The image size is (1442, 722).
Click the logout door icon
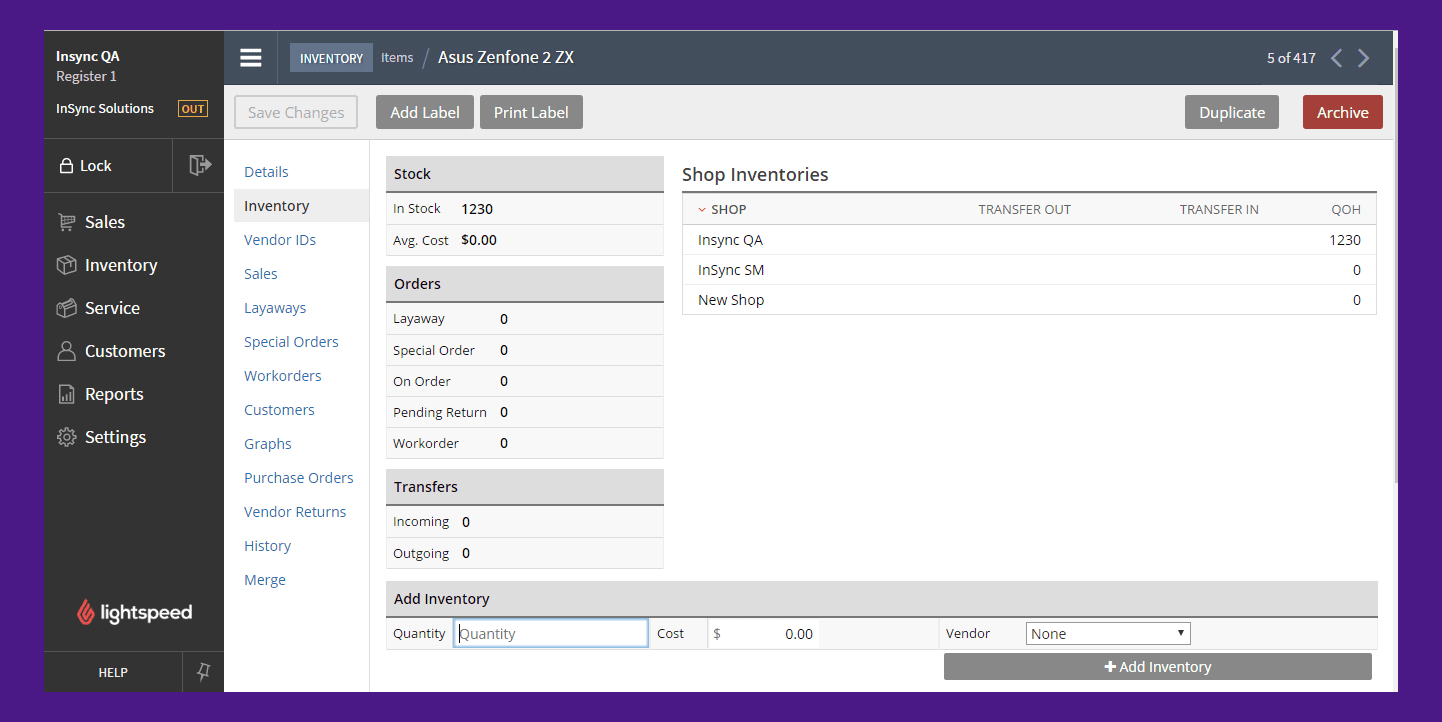(199, 165)
